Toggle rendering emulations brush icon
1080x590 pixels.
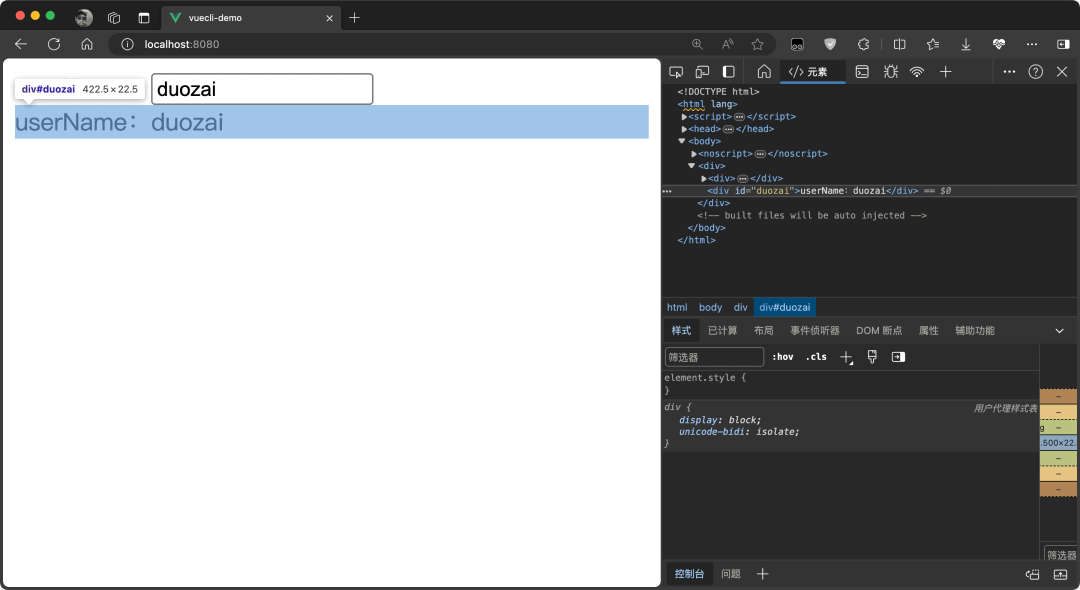pyautogui.click(x=872, y=357)
